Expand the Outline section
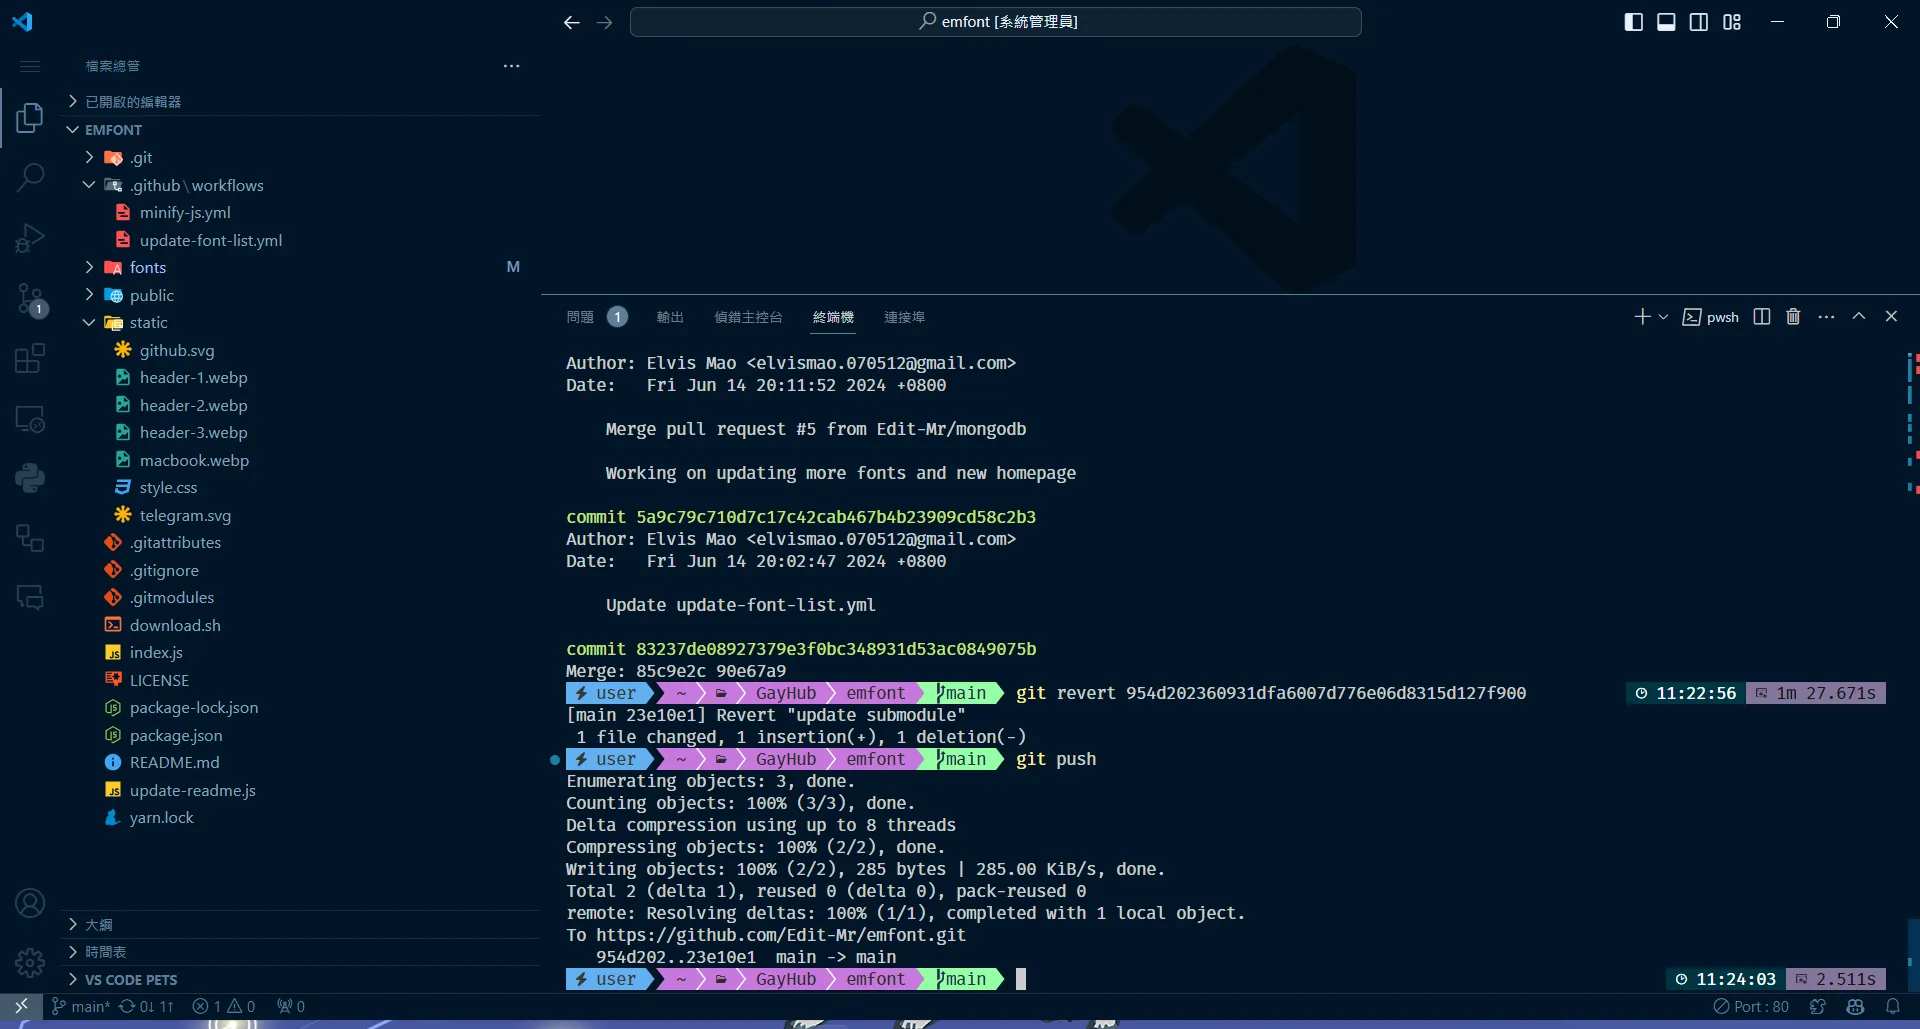The image size is (1920, 1029). coord(300,925)
